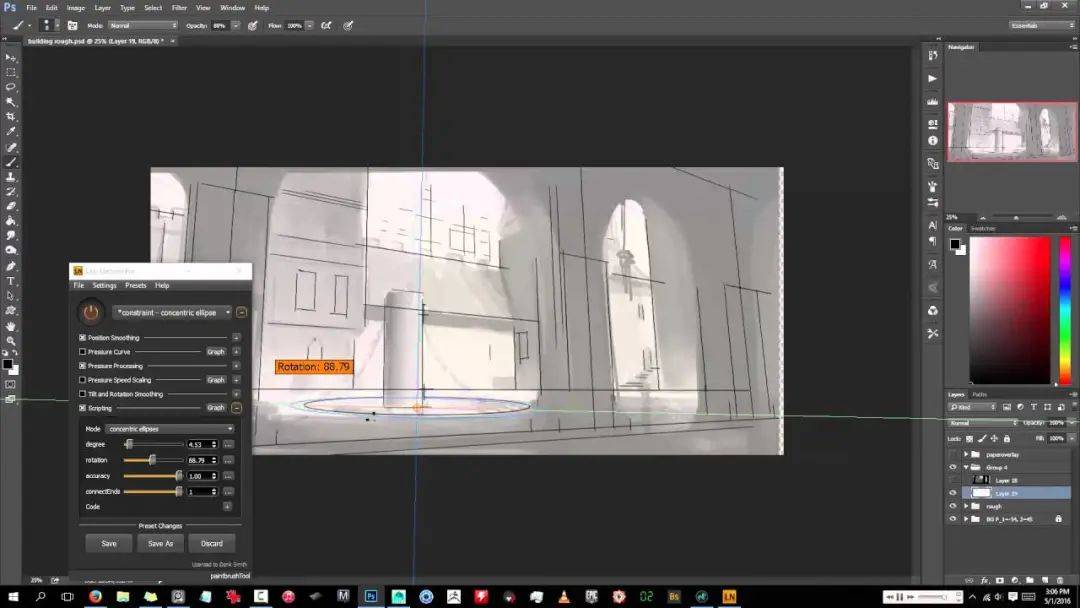Click the Save As preset button
Image resolution: width=1080 pixels, height=608 pixels.
click(x=161, y=543)
